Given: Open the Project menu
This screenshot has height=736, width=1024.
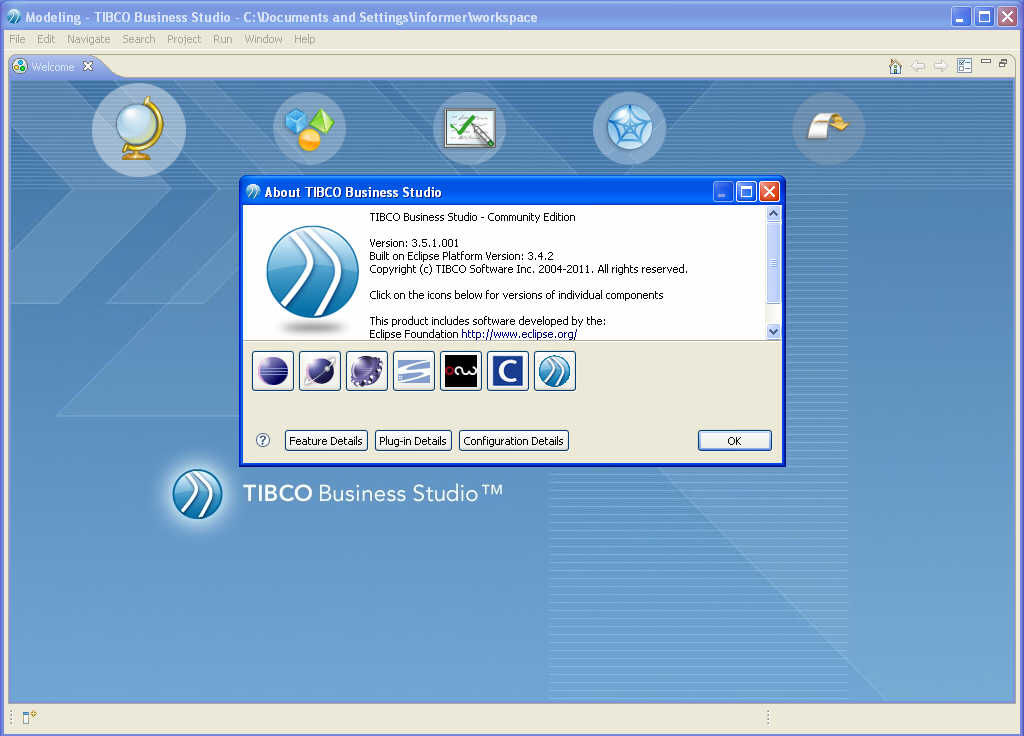Looking at the screenshot, I should [x=184, y=39].
